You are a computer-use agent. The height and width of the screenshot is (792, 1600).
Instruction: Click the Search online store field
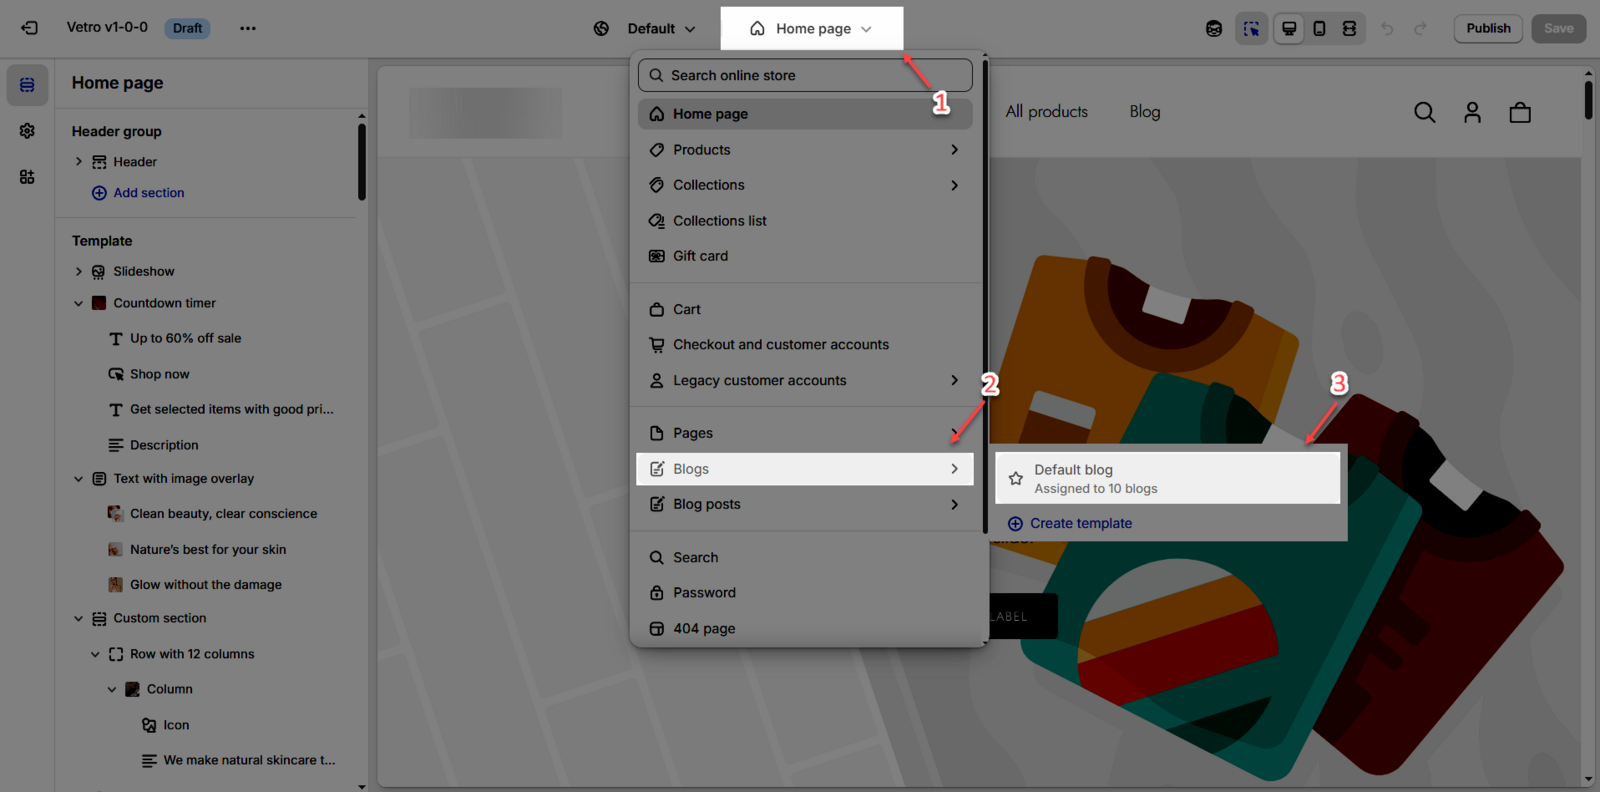[x=805, y=75]
